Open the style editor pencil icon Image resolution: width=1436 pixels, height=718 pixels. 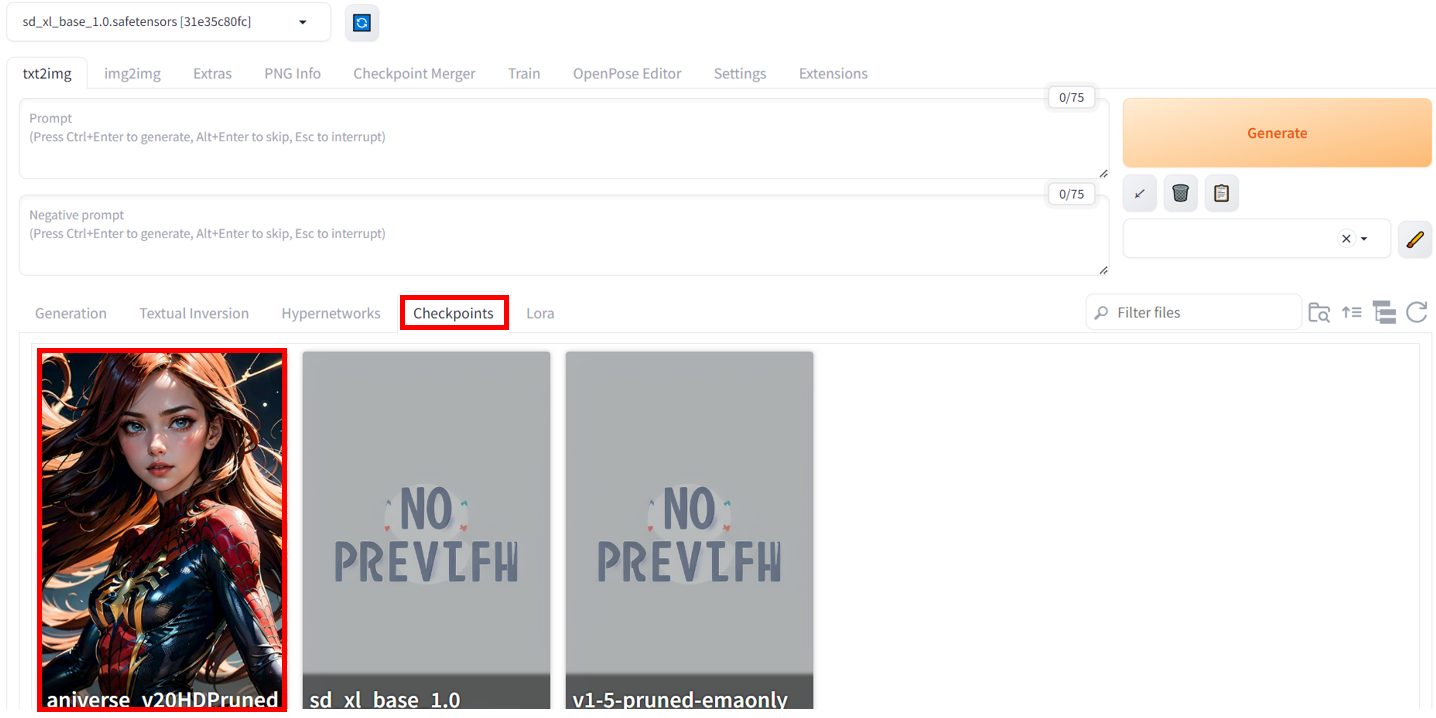[1415, 239]
